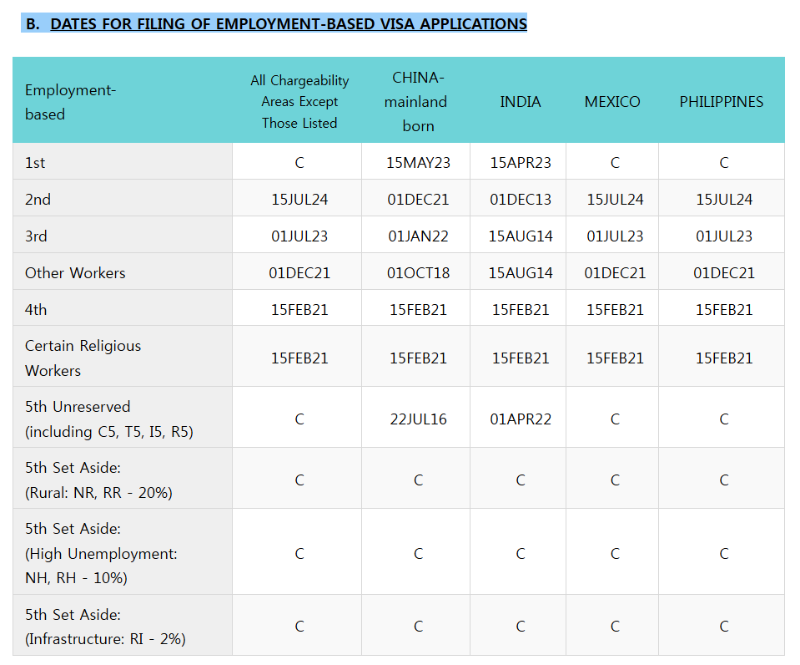
Task: Select the 5th Set Aside Rural row label
Action: pyautogui.click(x=98, y=480)
